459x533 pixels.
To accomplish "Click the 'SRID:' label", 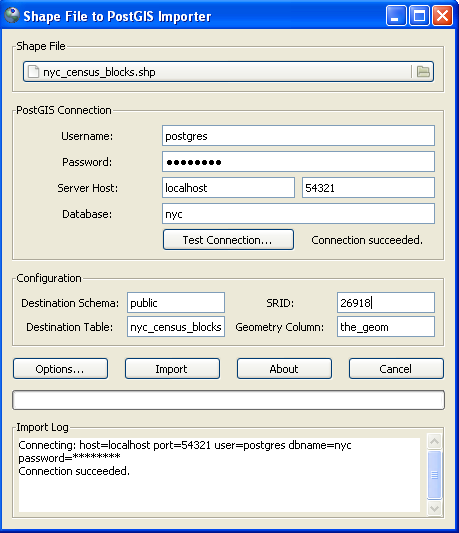I will (280, 303).
